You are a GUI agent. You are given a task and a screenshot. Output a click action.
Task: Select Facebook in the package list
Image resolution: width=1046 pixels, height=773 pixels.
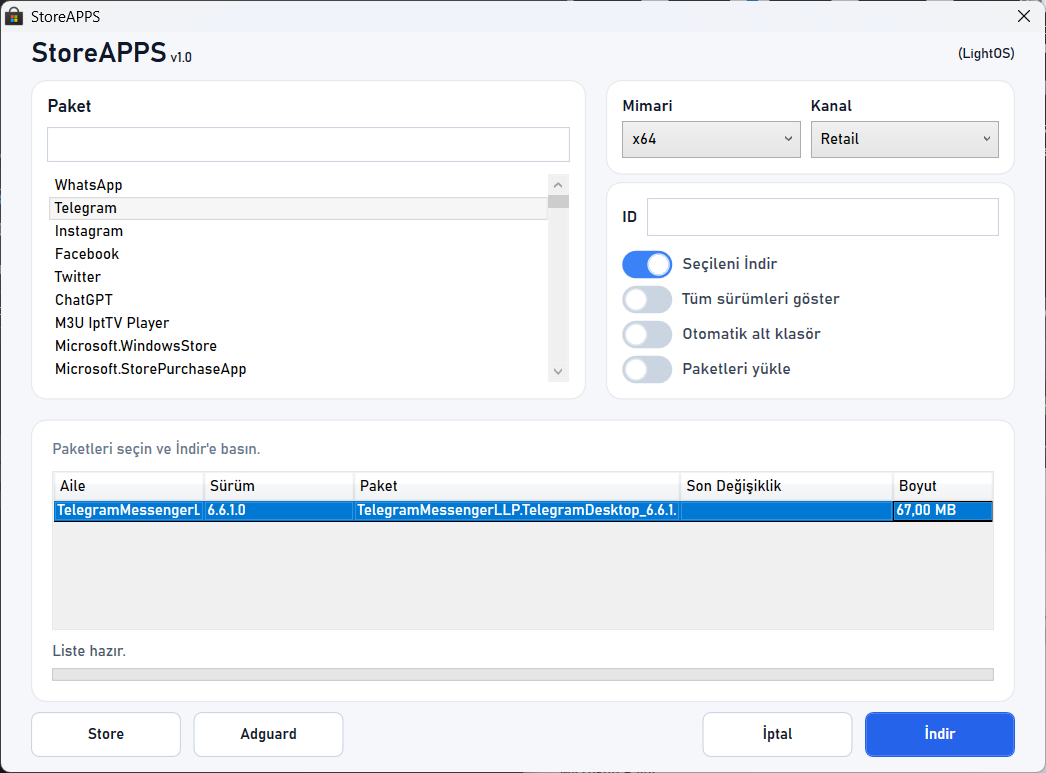(x=299, y=254)
